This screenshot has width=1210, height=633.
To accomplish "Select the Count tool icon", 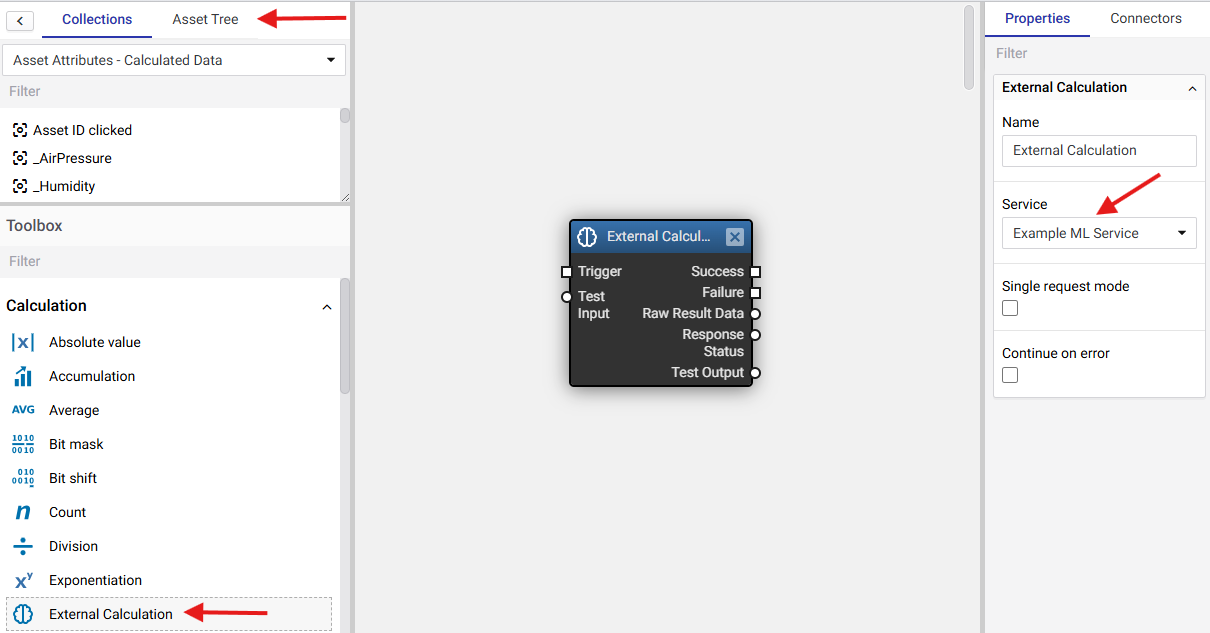I will (23, 512).
